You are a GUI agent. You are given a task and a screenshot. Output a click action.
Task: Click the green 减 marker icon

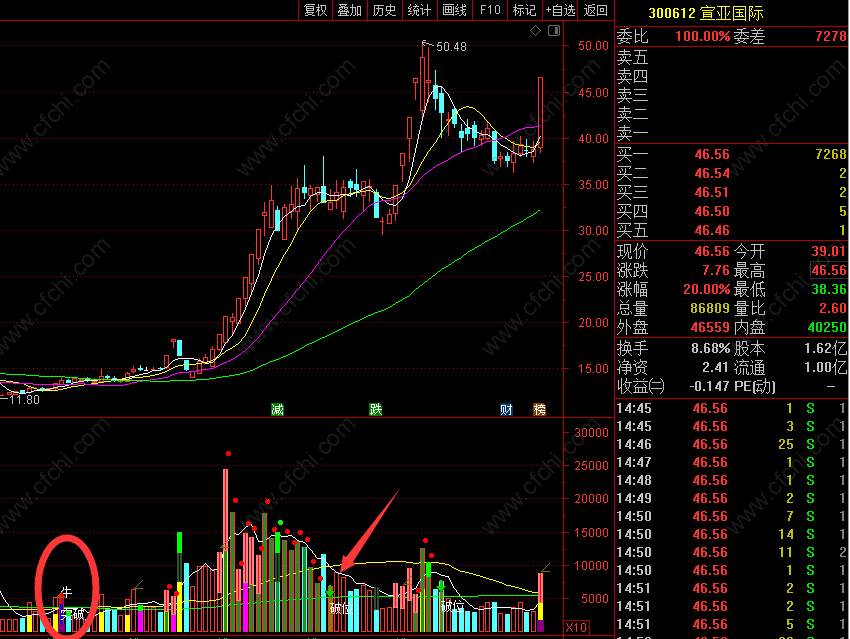[278, 409]
